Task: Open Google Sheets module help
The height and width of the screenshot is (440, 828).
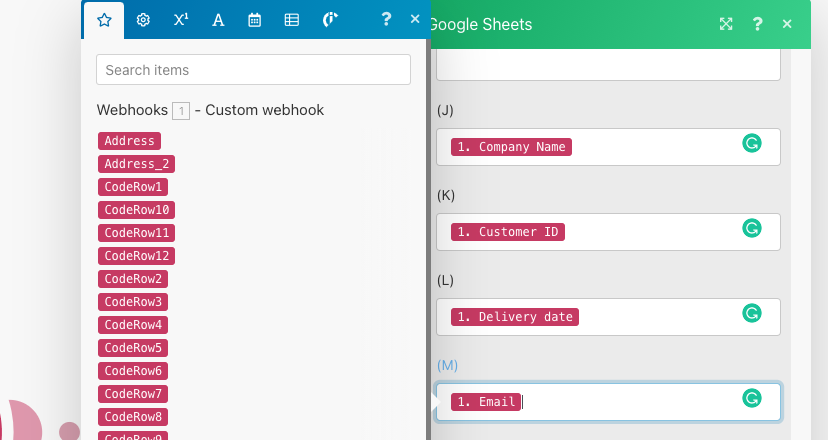Action: pyautogui.click(x=758, y=24)
